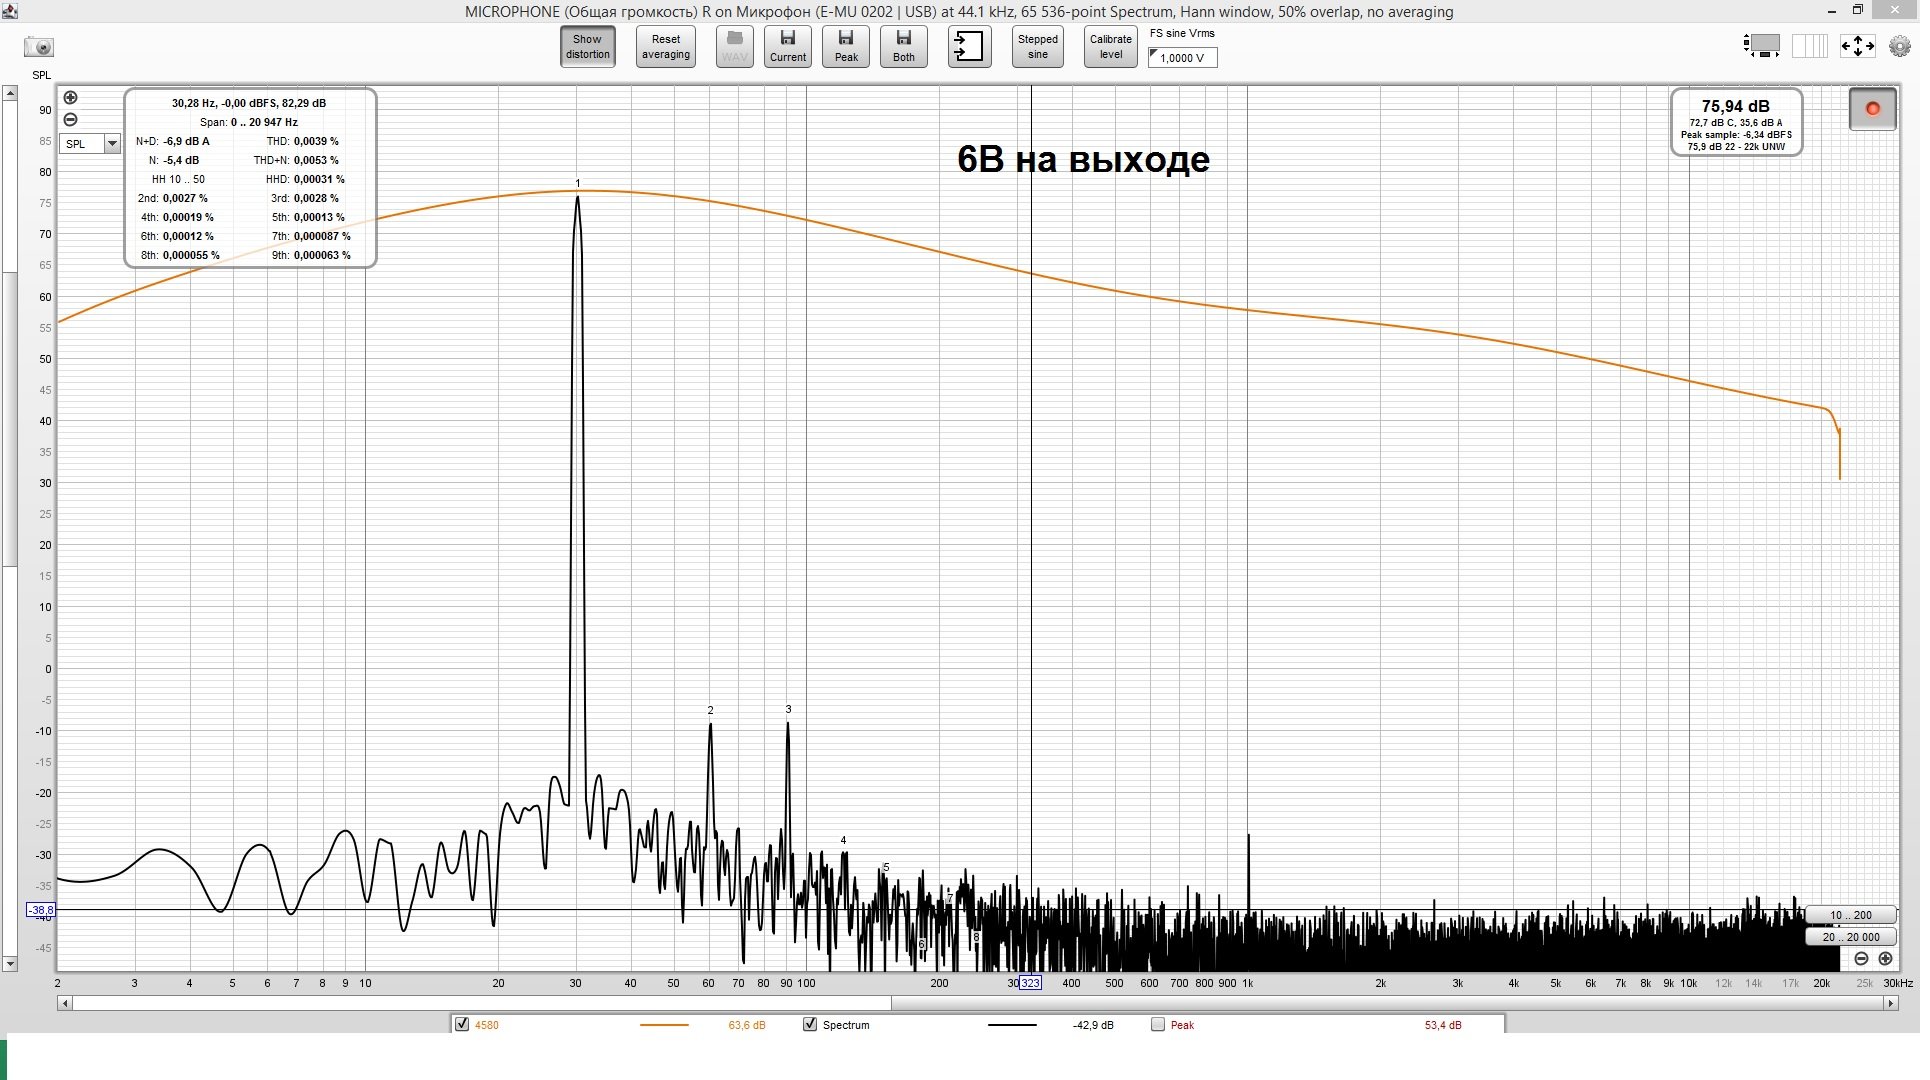
Task: Save Peak trace with disk icon
Action: pyautogui.click(x=846, y=47)
